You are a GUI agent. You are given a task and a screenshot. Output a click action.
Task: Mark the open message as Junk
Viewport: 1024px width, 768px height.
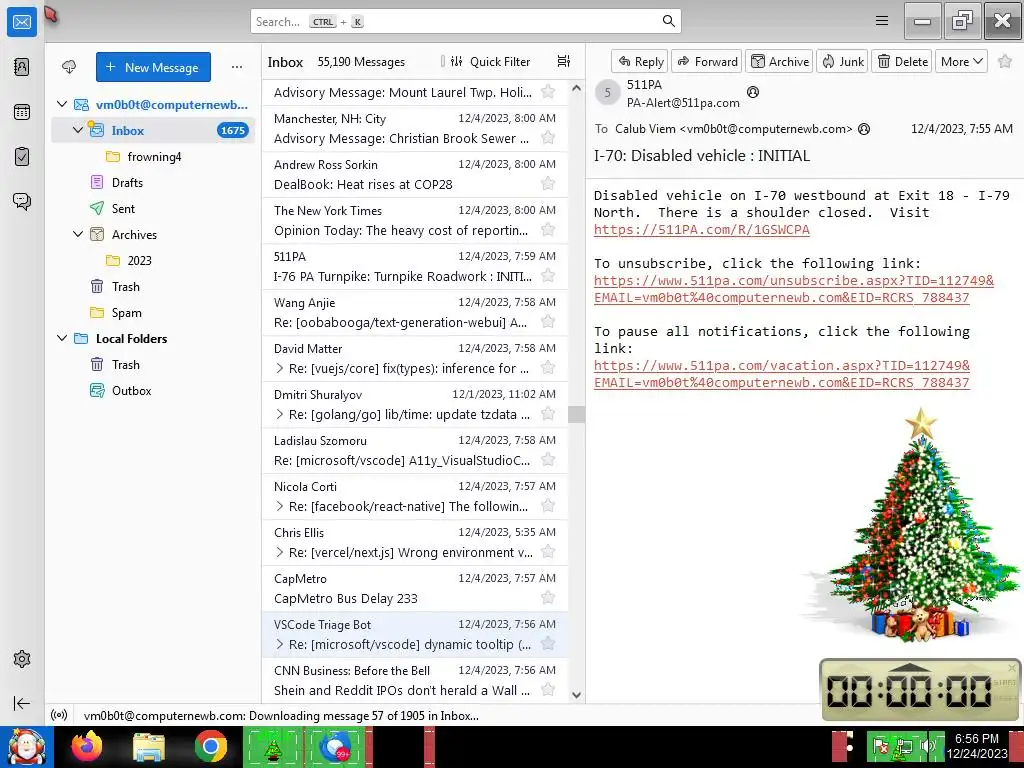pos(842,61)
